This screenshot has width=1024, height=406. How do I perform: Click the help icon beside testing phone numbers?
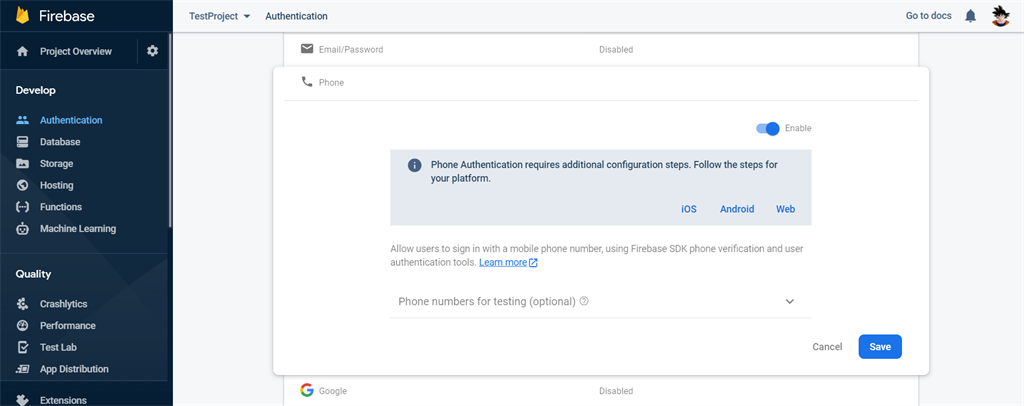pos(584,302)
